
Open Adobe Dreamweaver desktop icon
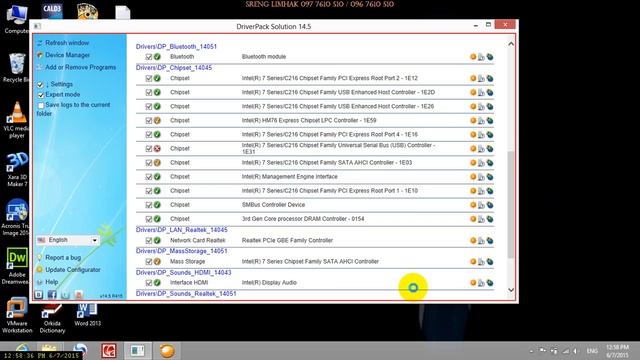(16, 266)
